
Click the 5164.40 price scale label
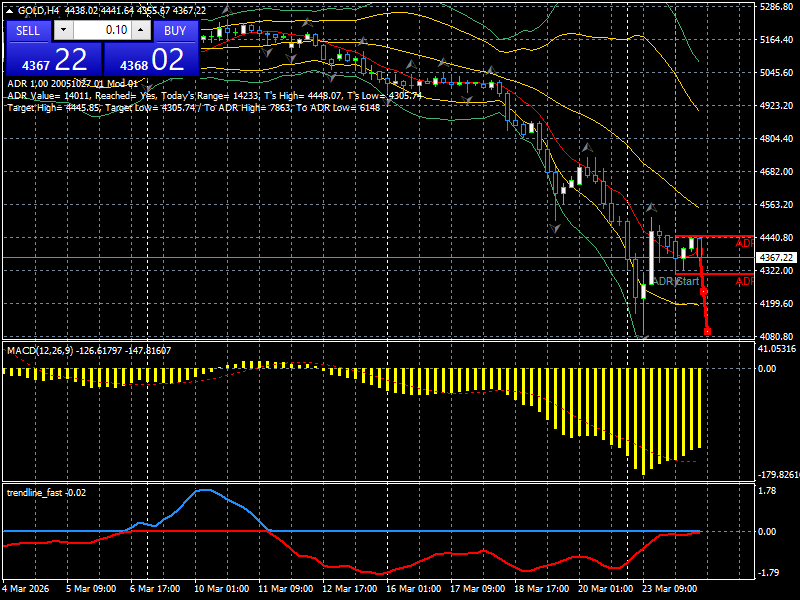tap(776, 40)
